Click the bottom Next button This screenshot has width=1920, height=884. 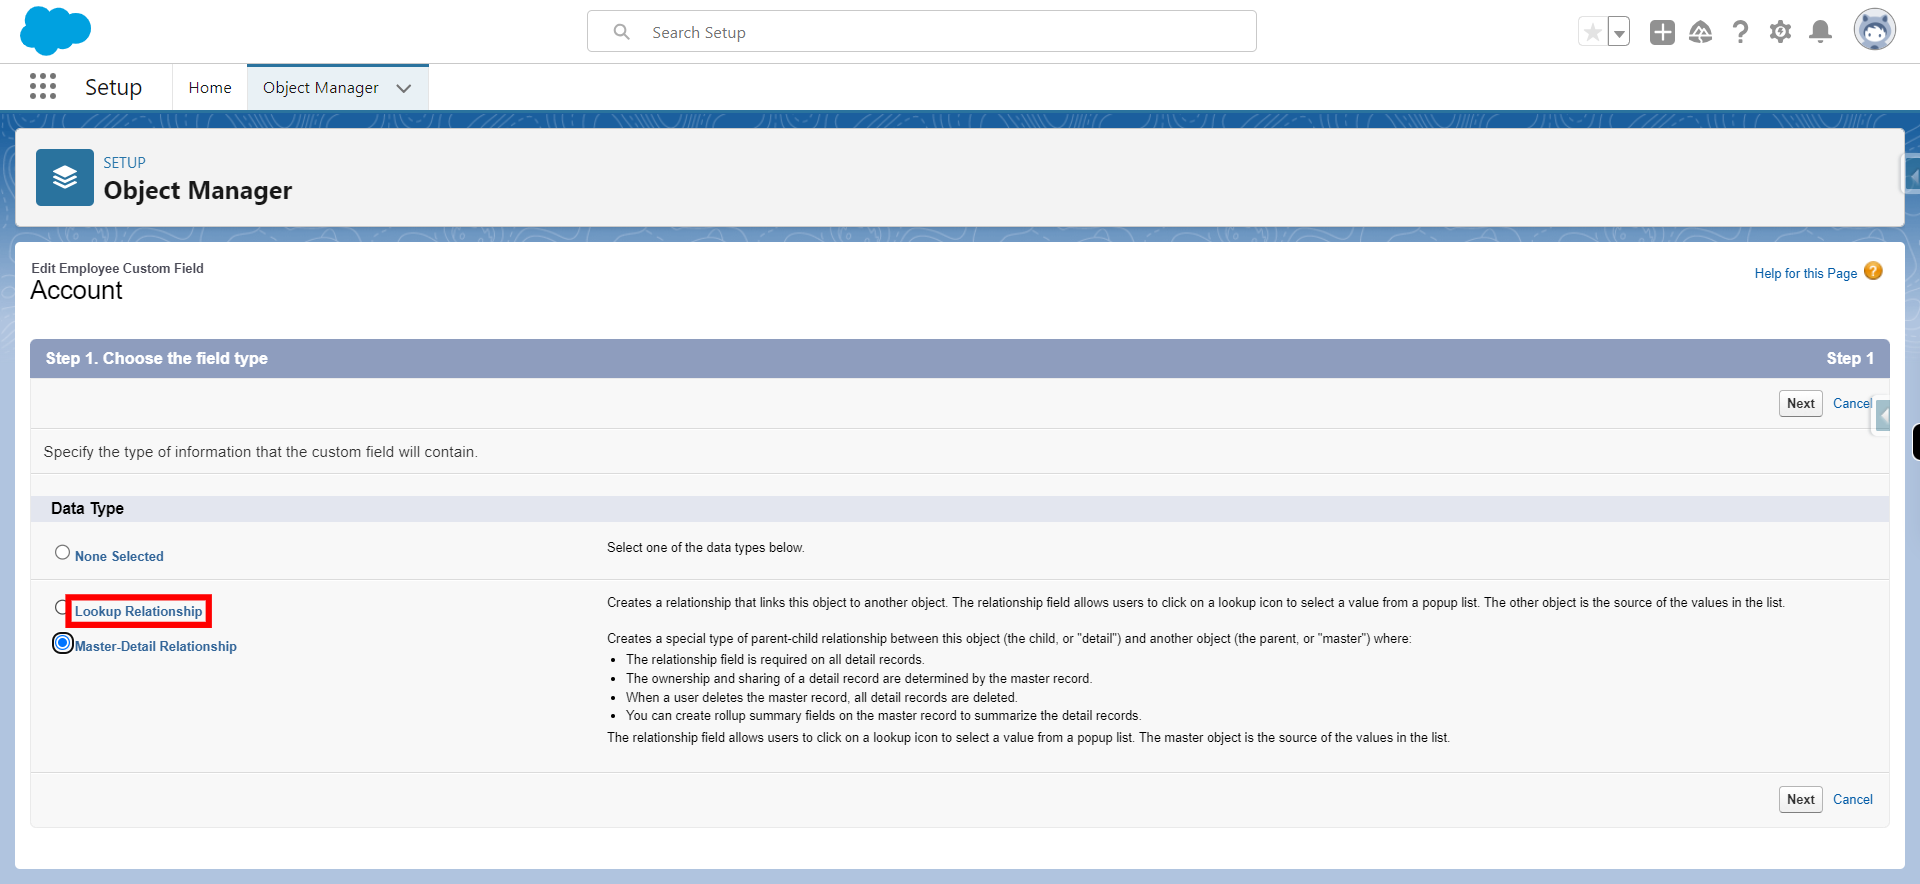tap(1800, 799)
